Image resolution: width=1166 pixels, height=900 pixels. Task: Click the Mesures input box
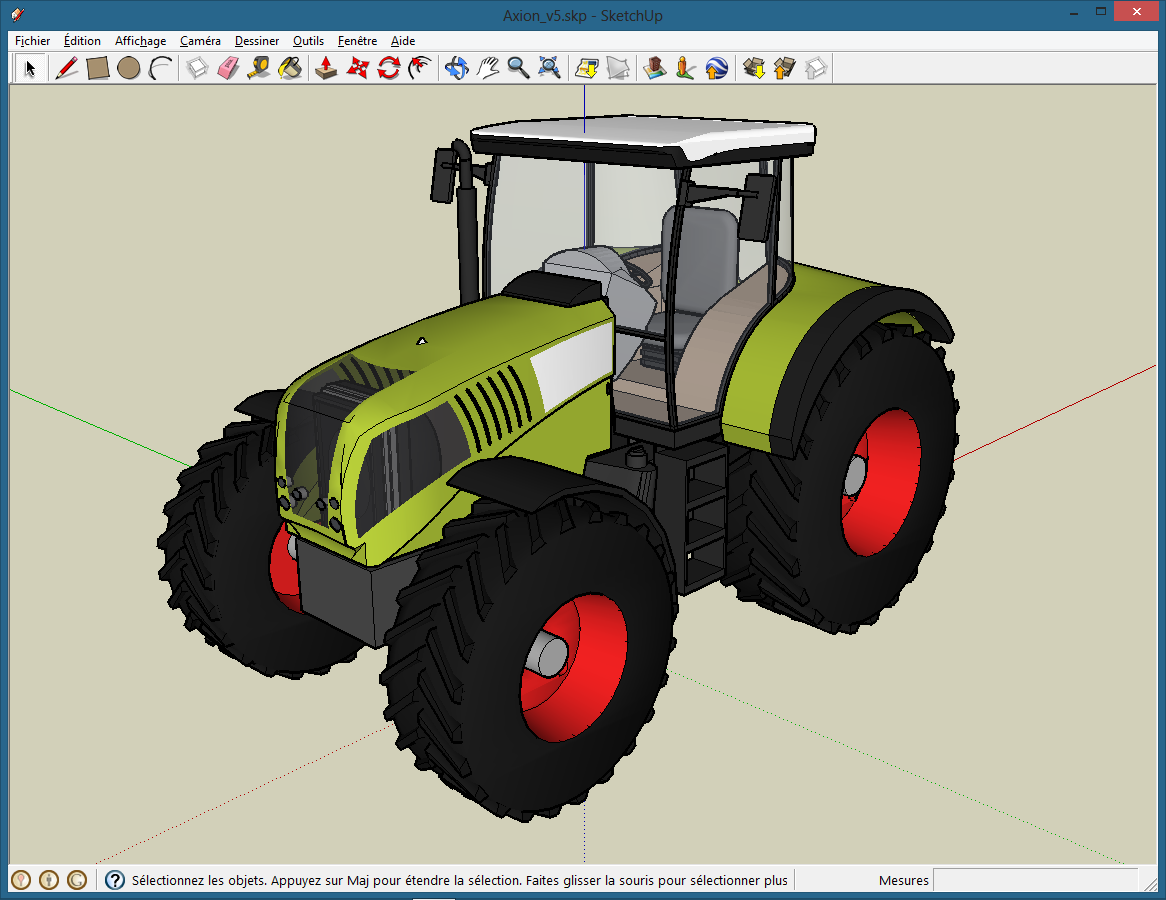1035,880
